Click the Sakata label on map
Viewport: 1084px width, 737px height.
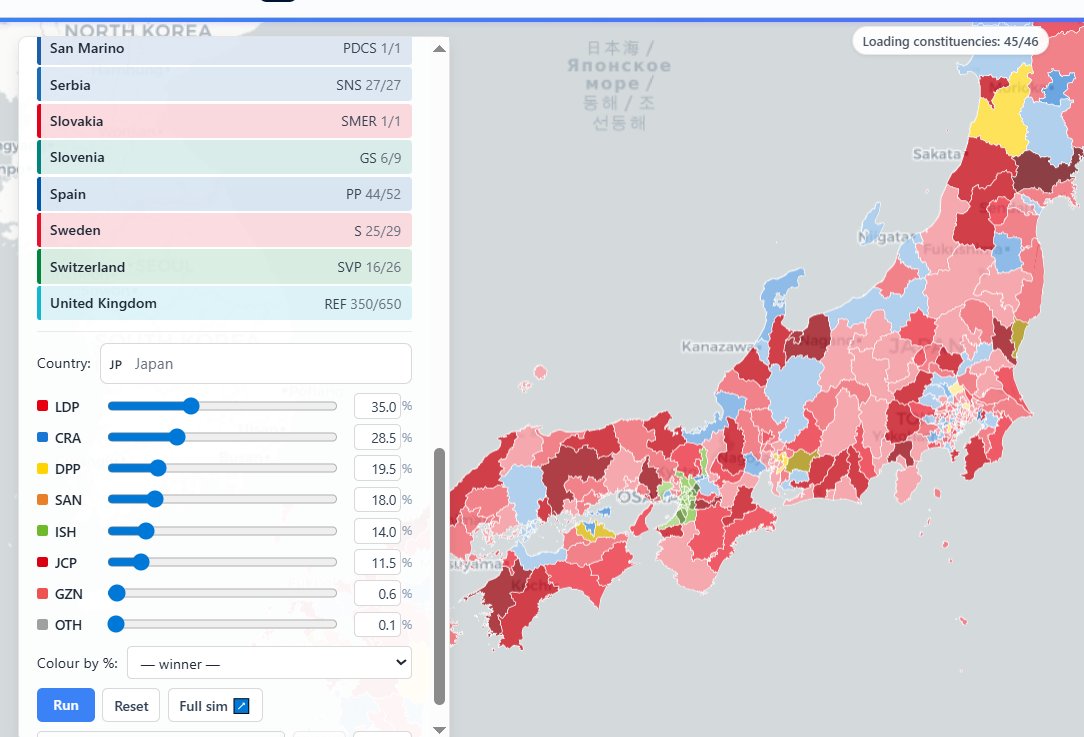point(936,153)
